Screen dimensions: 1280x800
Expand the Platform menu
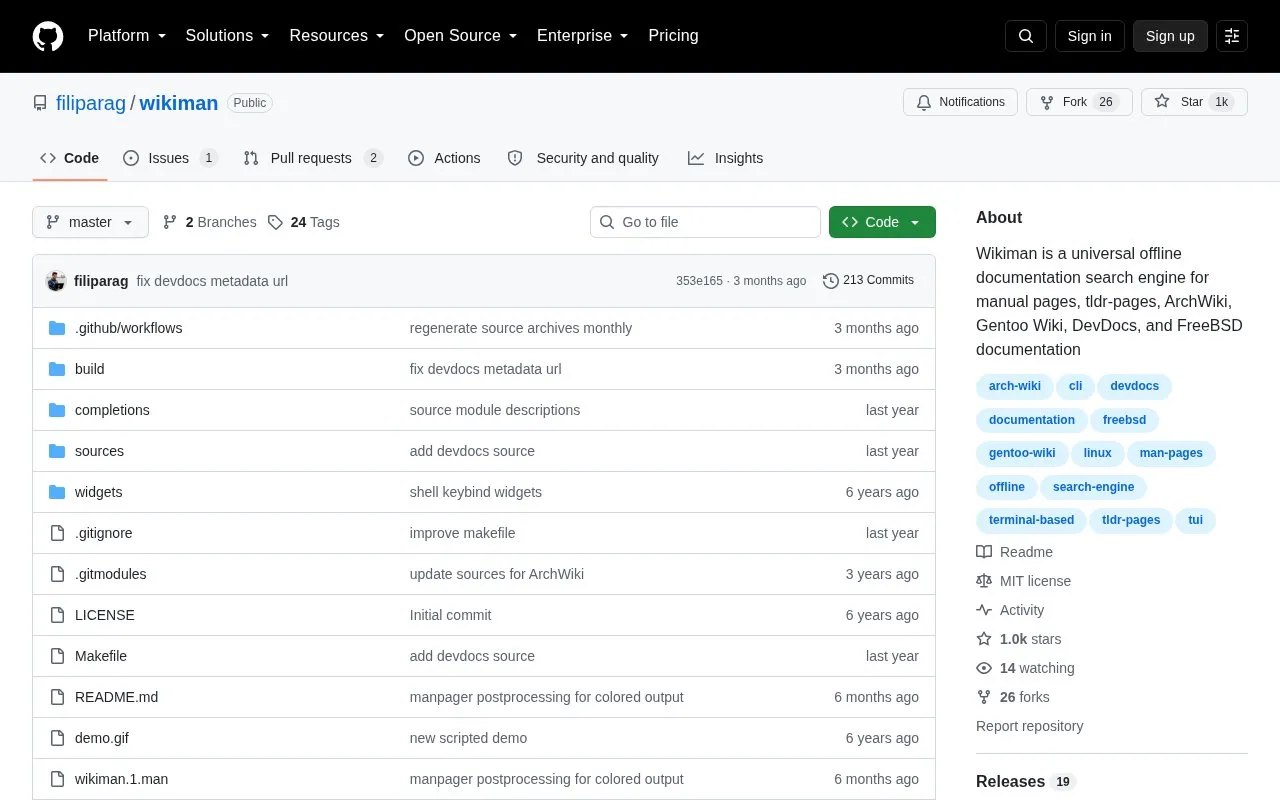point(126,36)
